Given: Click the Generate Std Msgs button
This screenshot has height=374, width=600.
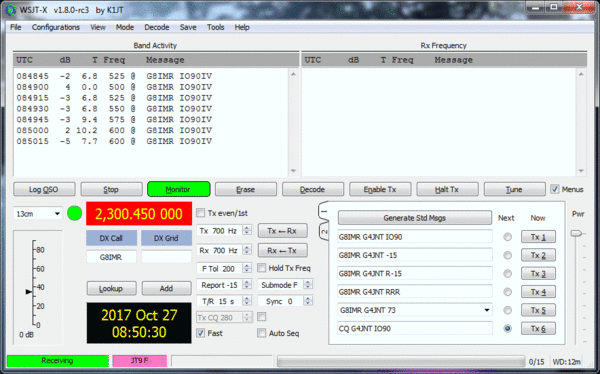Looking at the screenshot, I should click(415, 218).
